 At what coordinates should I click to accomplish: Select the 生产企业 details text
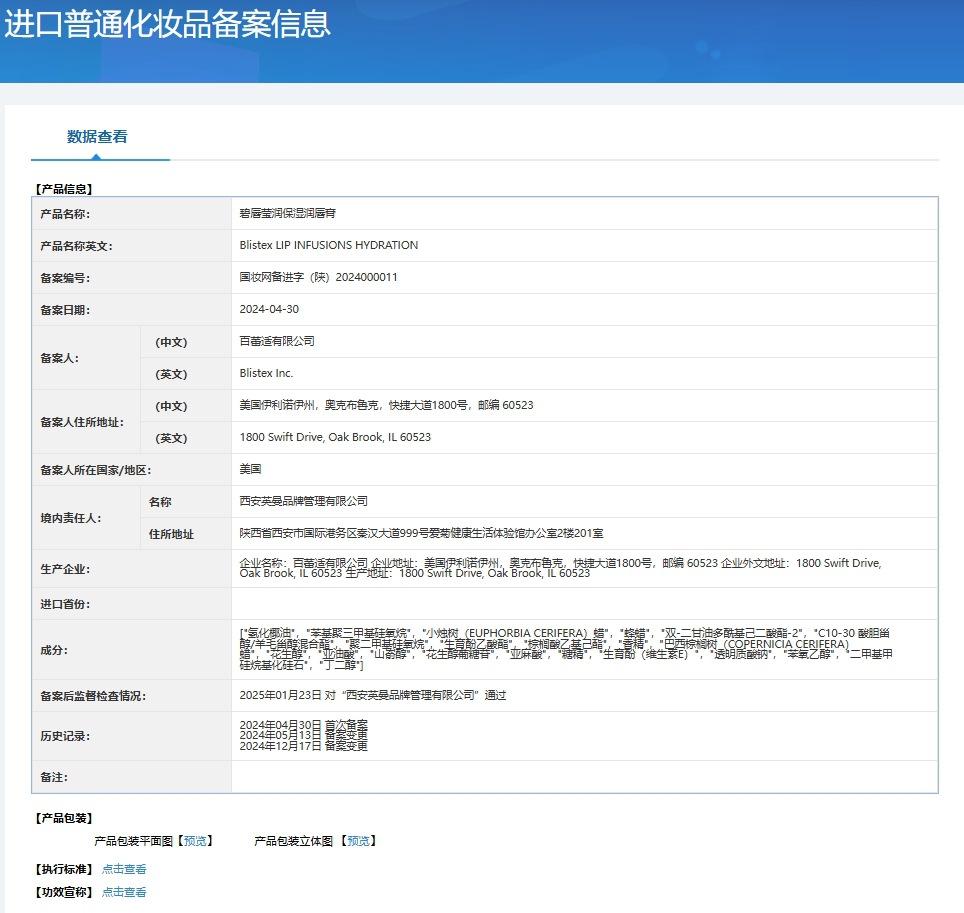pyautogui.click(x=560, y=568)
